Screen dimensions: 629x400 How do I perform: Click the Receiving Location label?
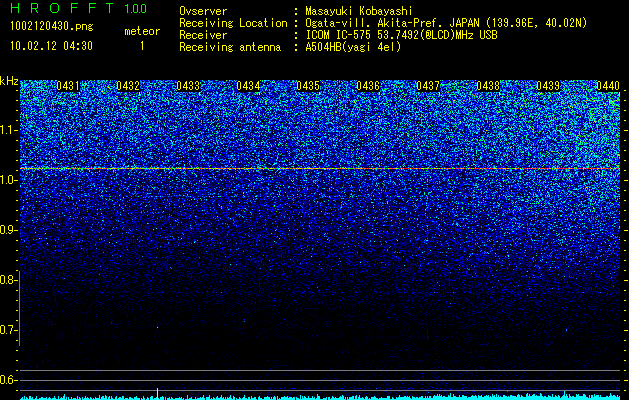pyautogui.click(x=233, y=23)
